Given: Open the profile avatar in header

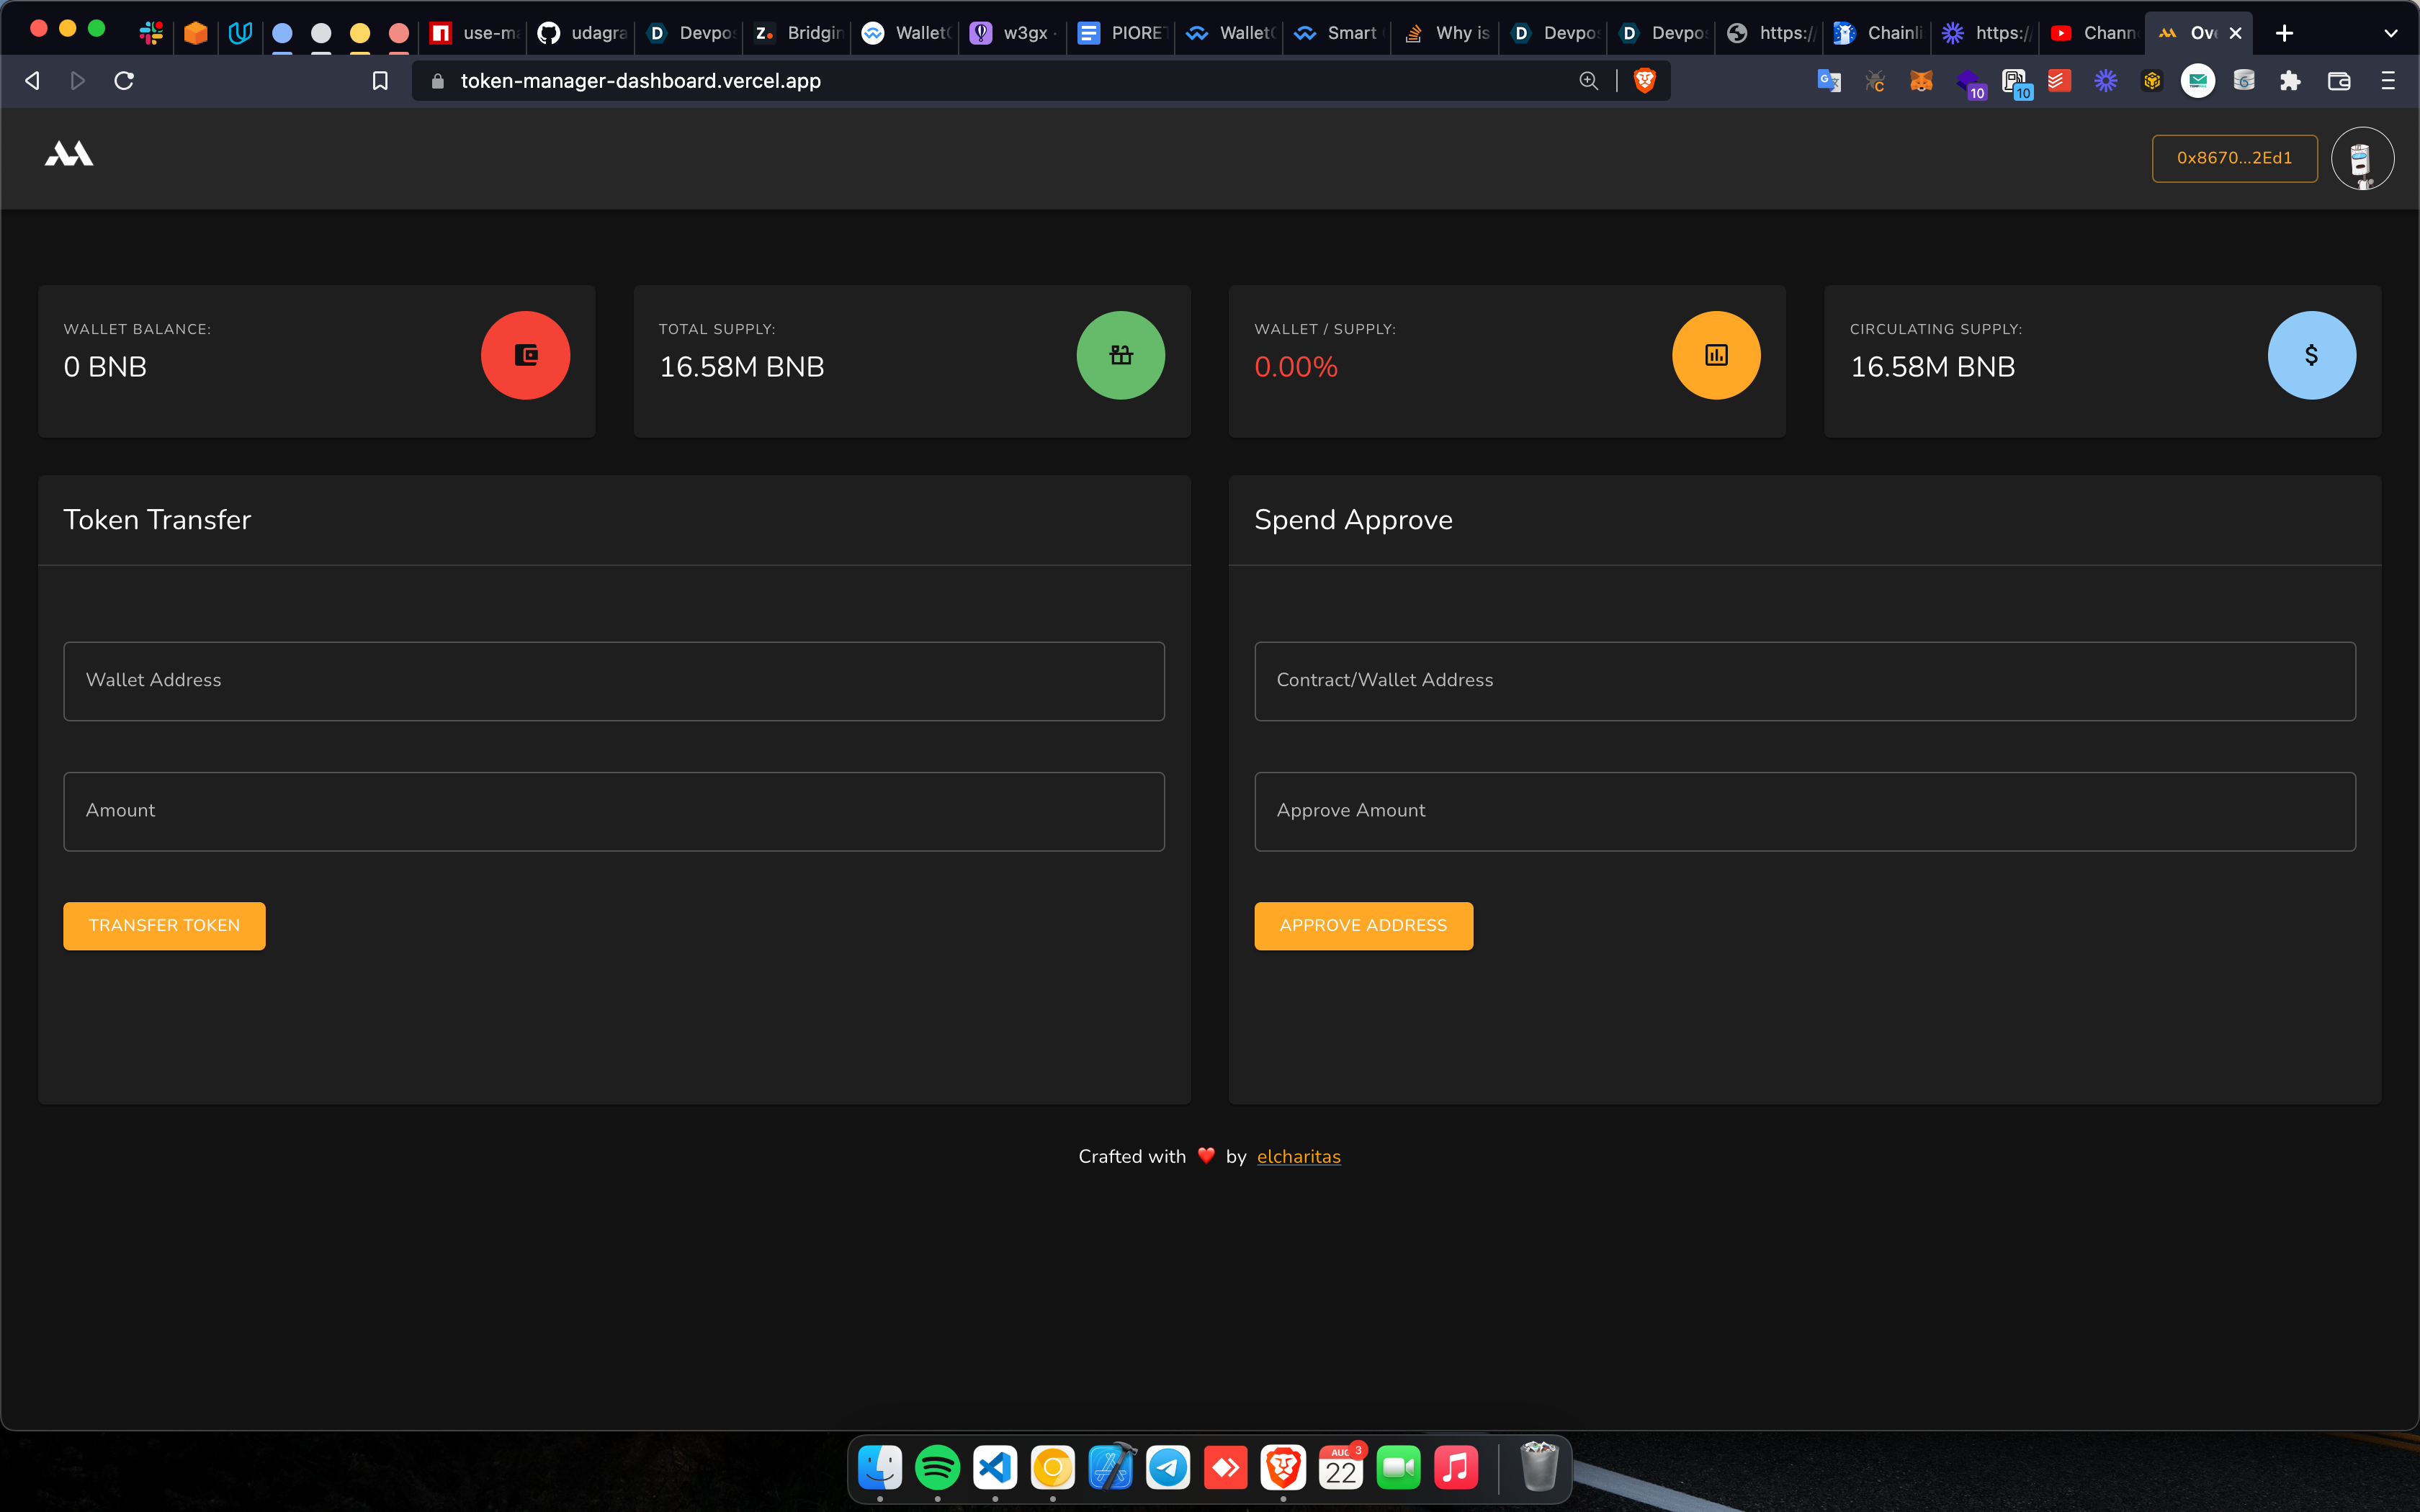Looking at the screenshot, I should pos(2362,158).
